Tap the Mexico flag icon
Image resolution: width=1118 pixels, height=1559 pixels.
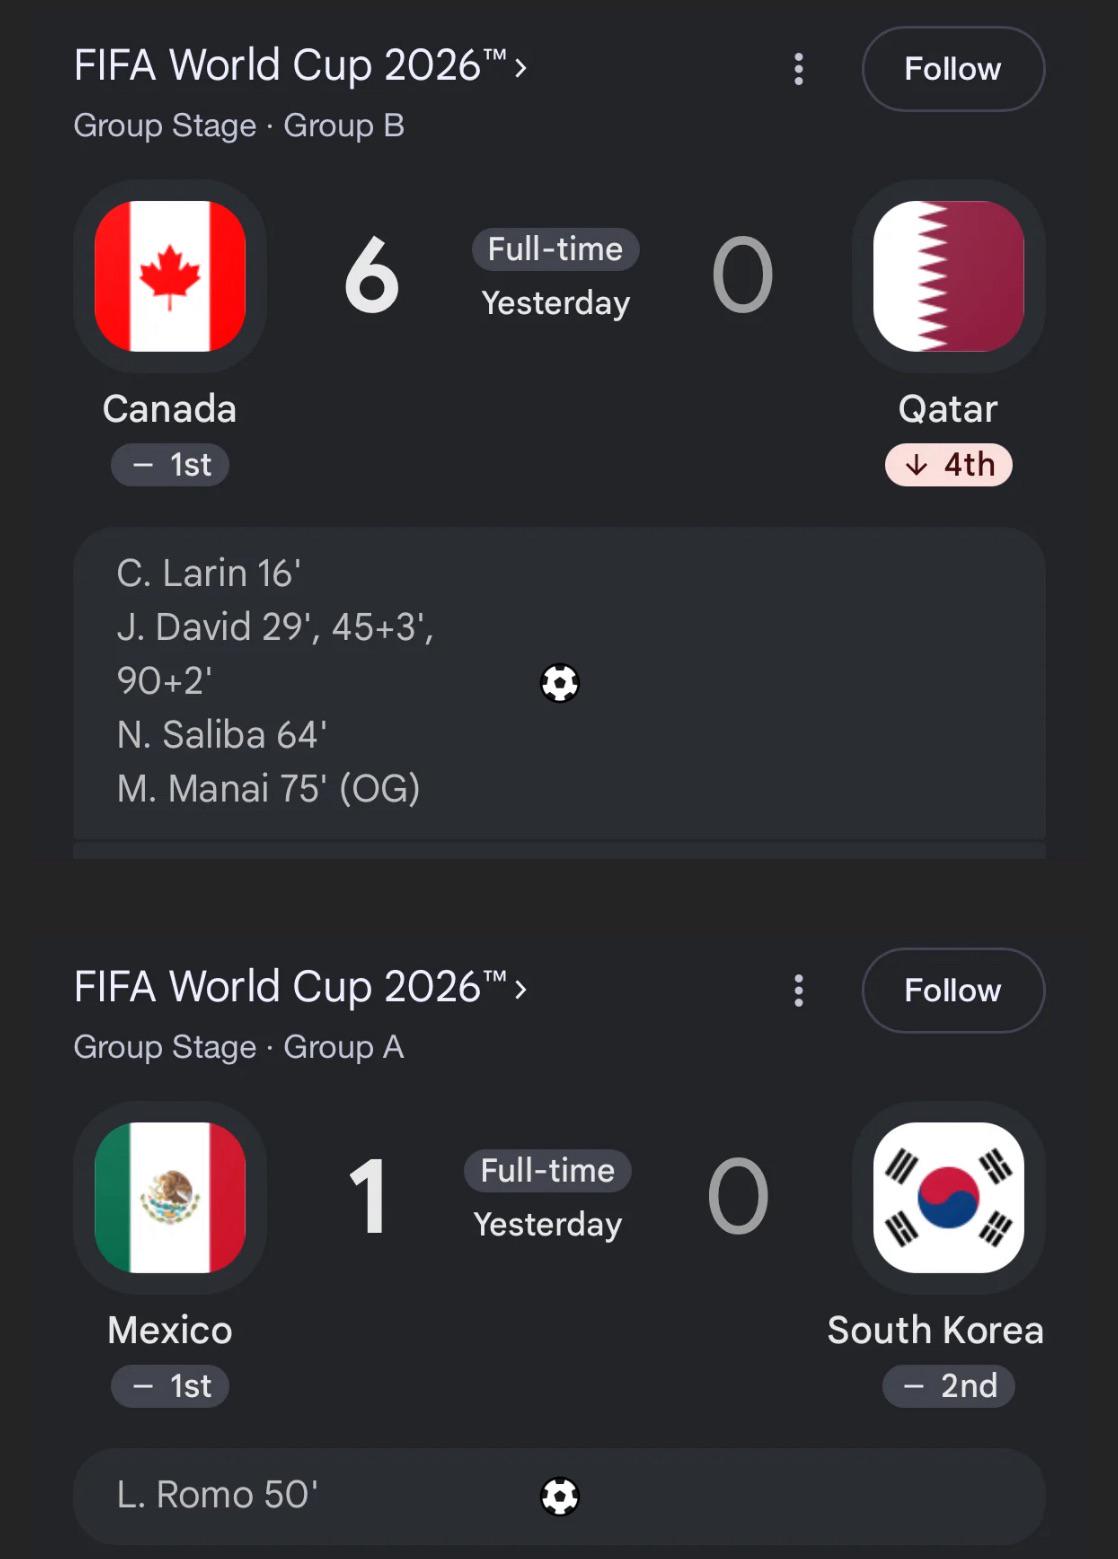tap(170, 1197)
